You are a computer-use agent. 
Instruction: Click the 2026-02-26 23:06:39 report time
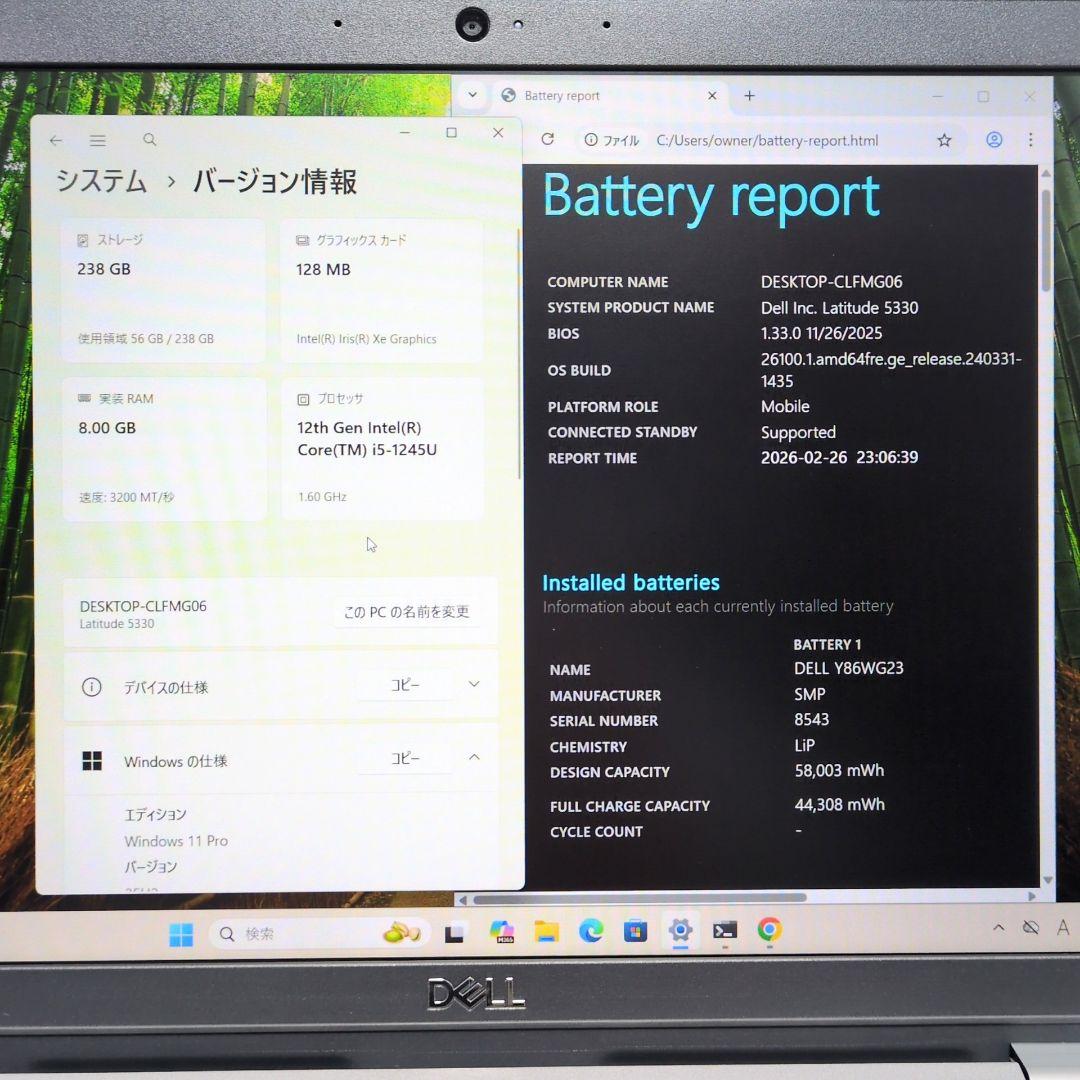(x=839, y=457)
